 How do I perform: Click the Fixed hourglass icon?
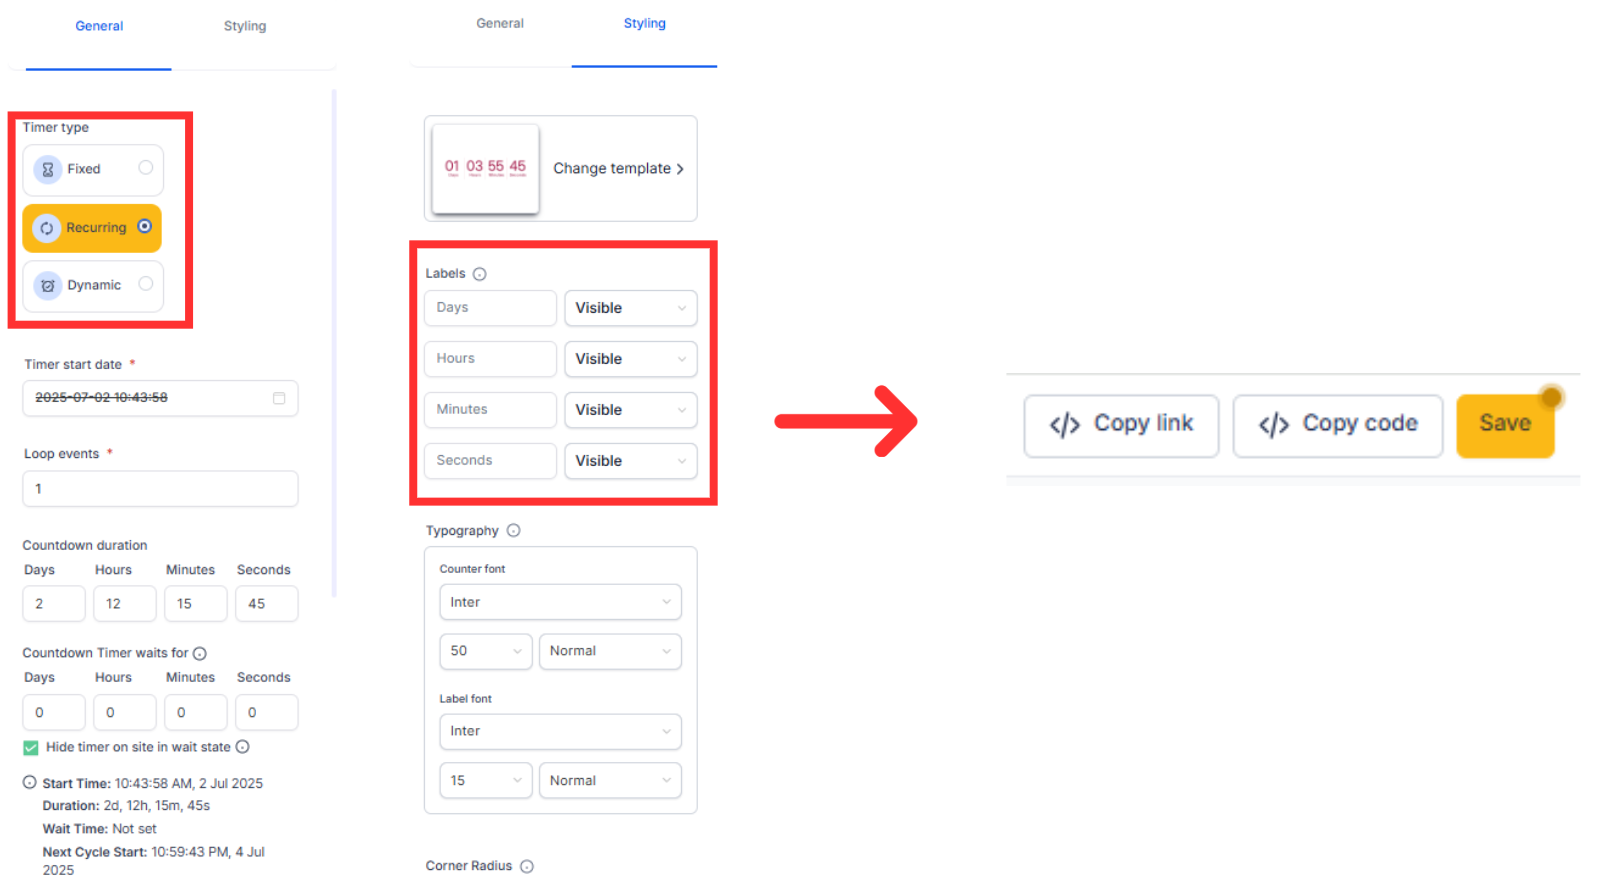point(47,170)
